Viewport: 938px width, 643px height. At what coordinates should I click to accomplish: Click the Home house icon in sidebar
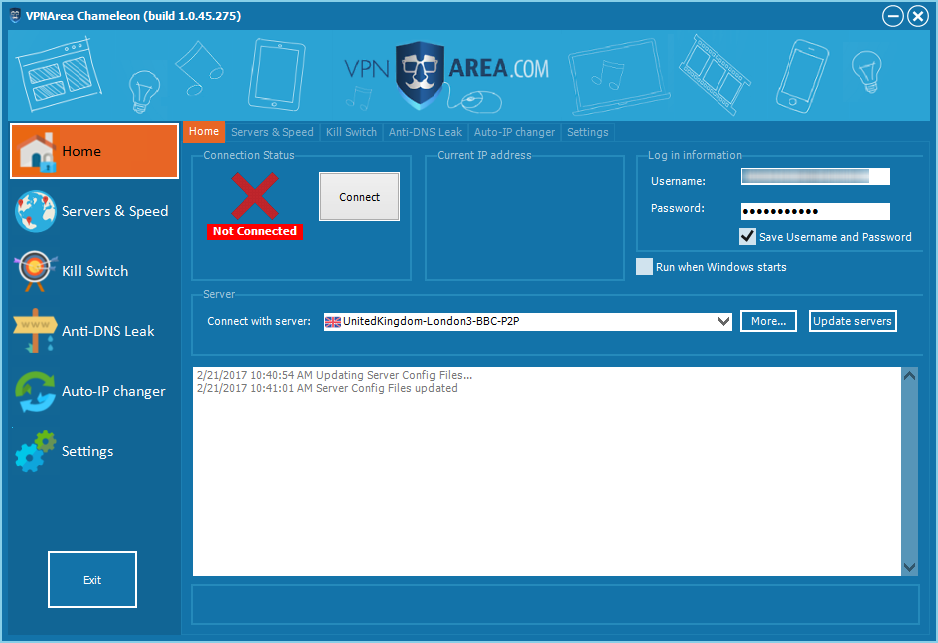point(37,152)
